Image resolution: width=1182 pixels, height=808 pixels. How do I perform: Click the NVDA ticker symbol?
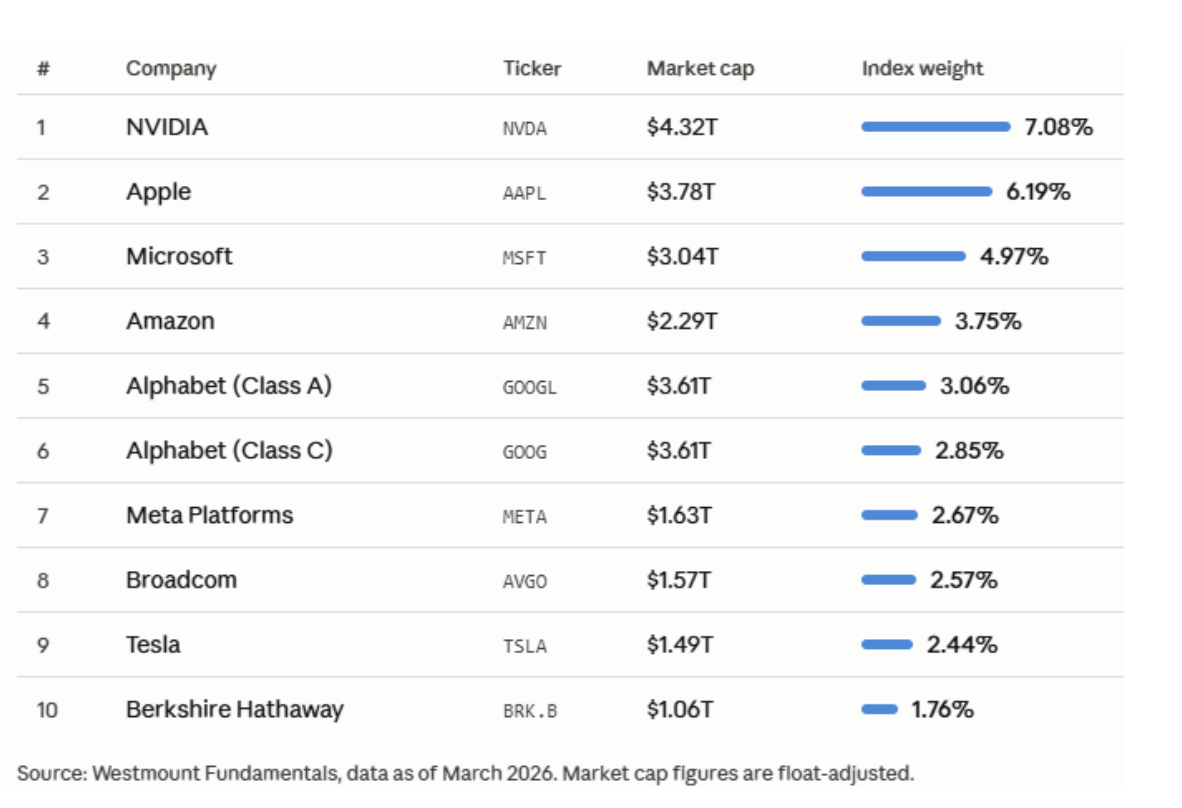point(525,128)
